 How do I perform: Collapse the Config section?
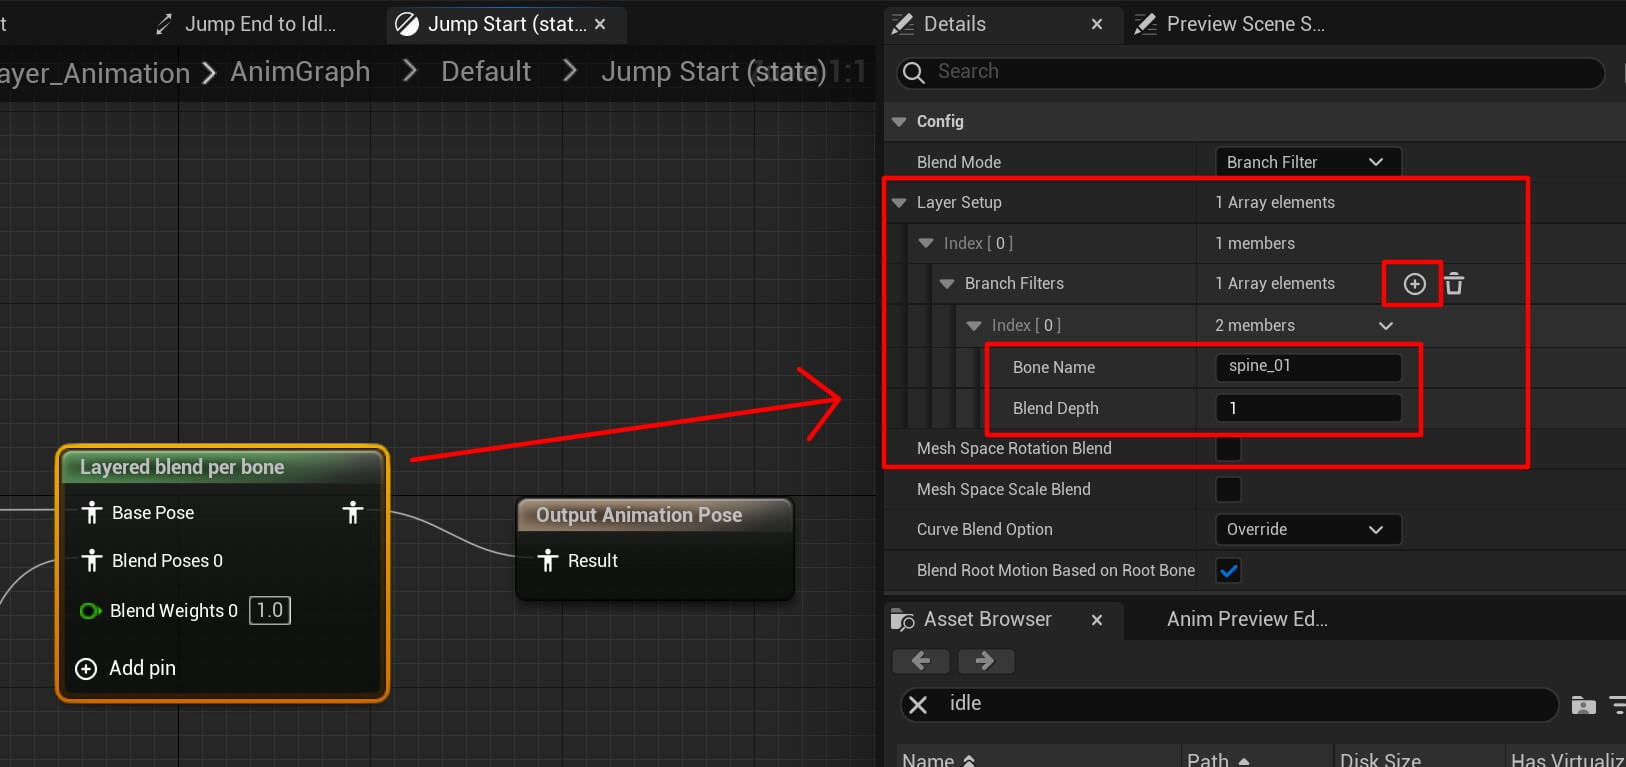click(899, 122)
